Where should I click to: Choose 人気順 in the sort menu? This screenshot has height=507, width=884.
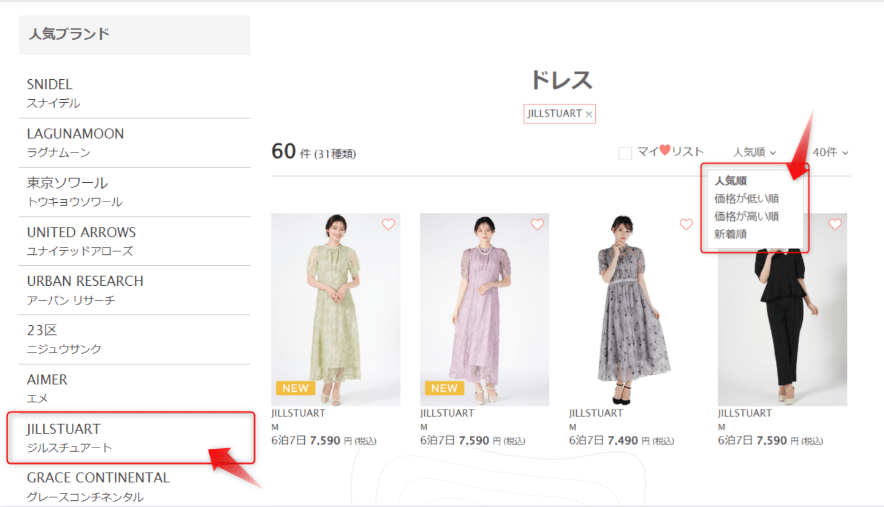pyautogui.click(x=731, y=181)
